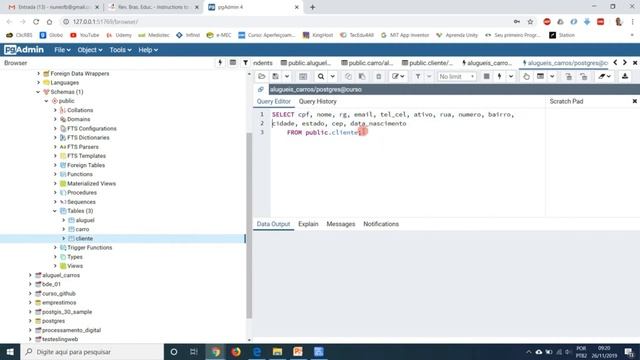Expand the aluguel table node
Image resolution: width=640 pixels, height=360 pixels.
click(x=64, y=220)
